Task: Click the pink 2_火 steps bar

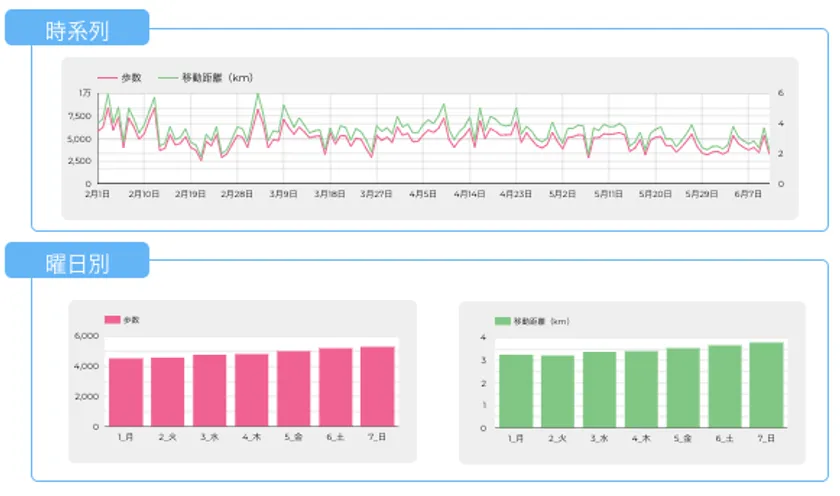Action: click(x=168, y=392)
